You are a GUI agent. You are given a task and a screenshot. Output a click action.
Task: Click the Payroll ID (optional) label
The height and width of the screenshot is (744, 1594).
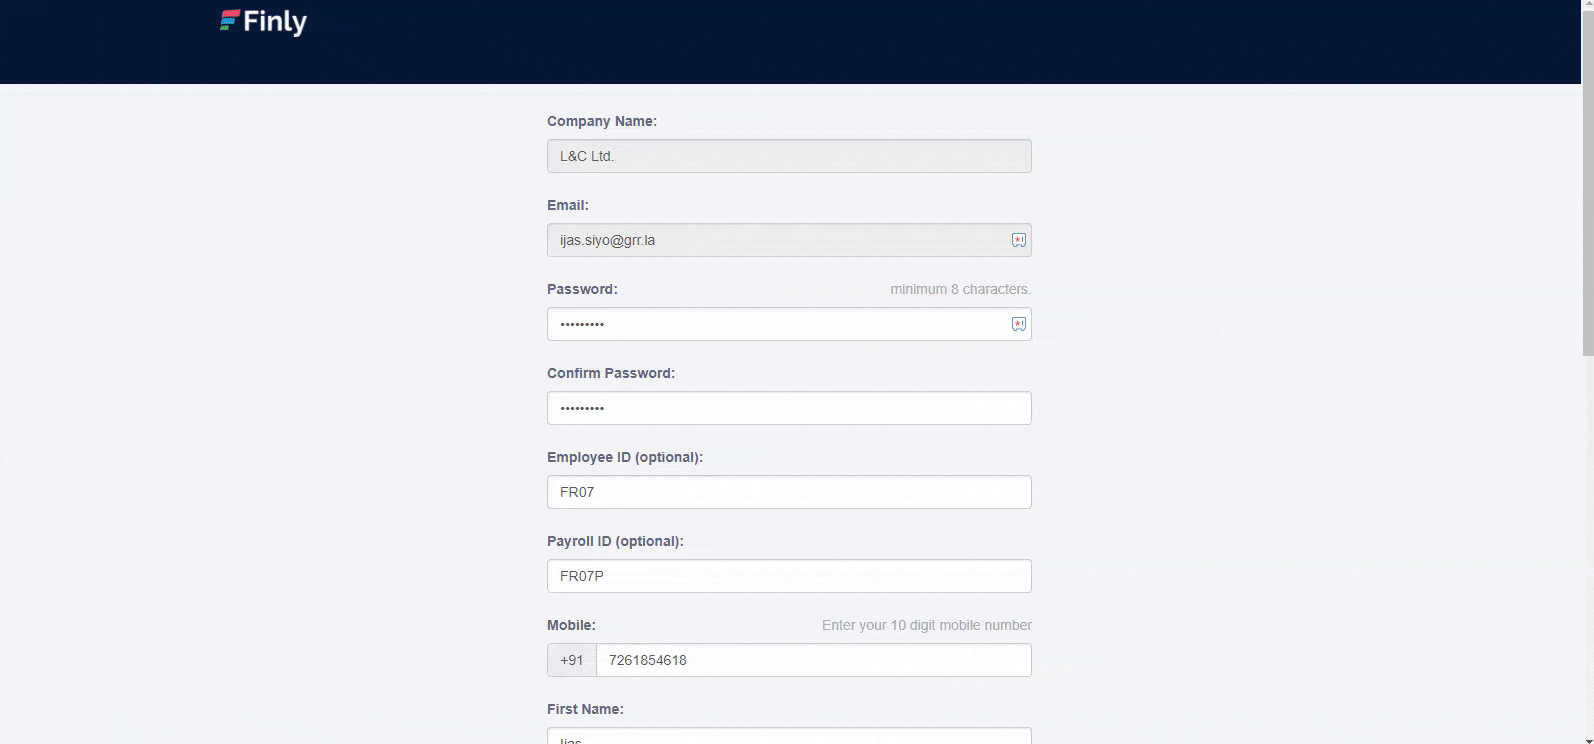[x=615, y=541]
